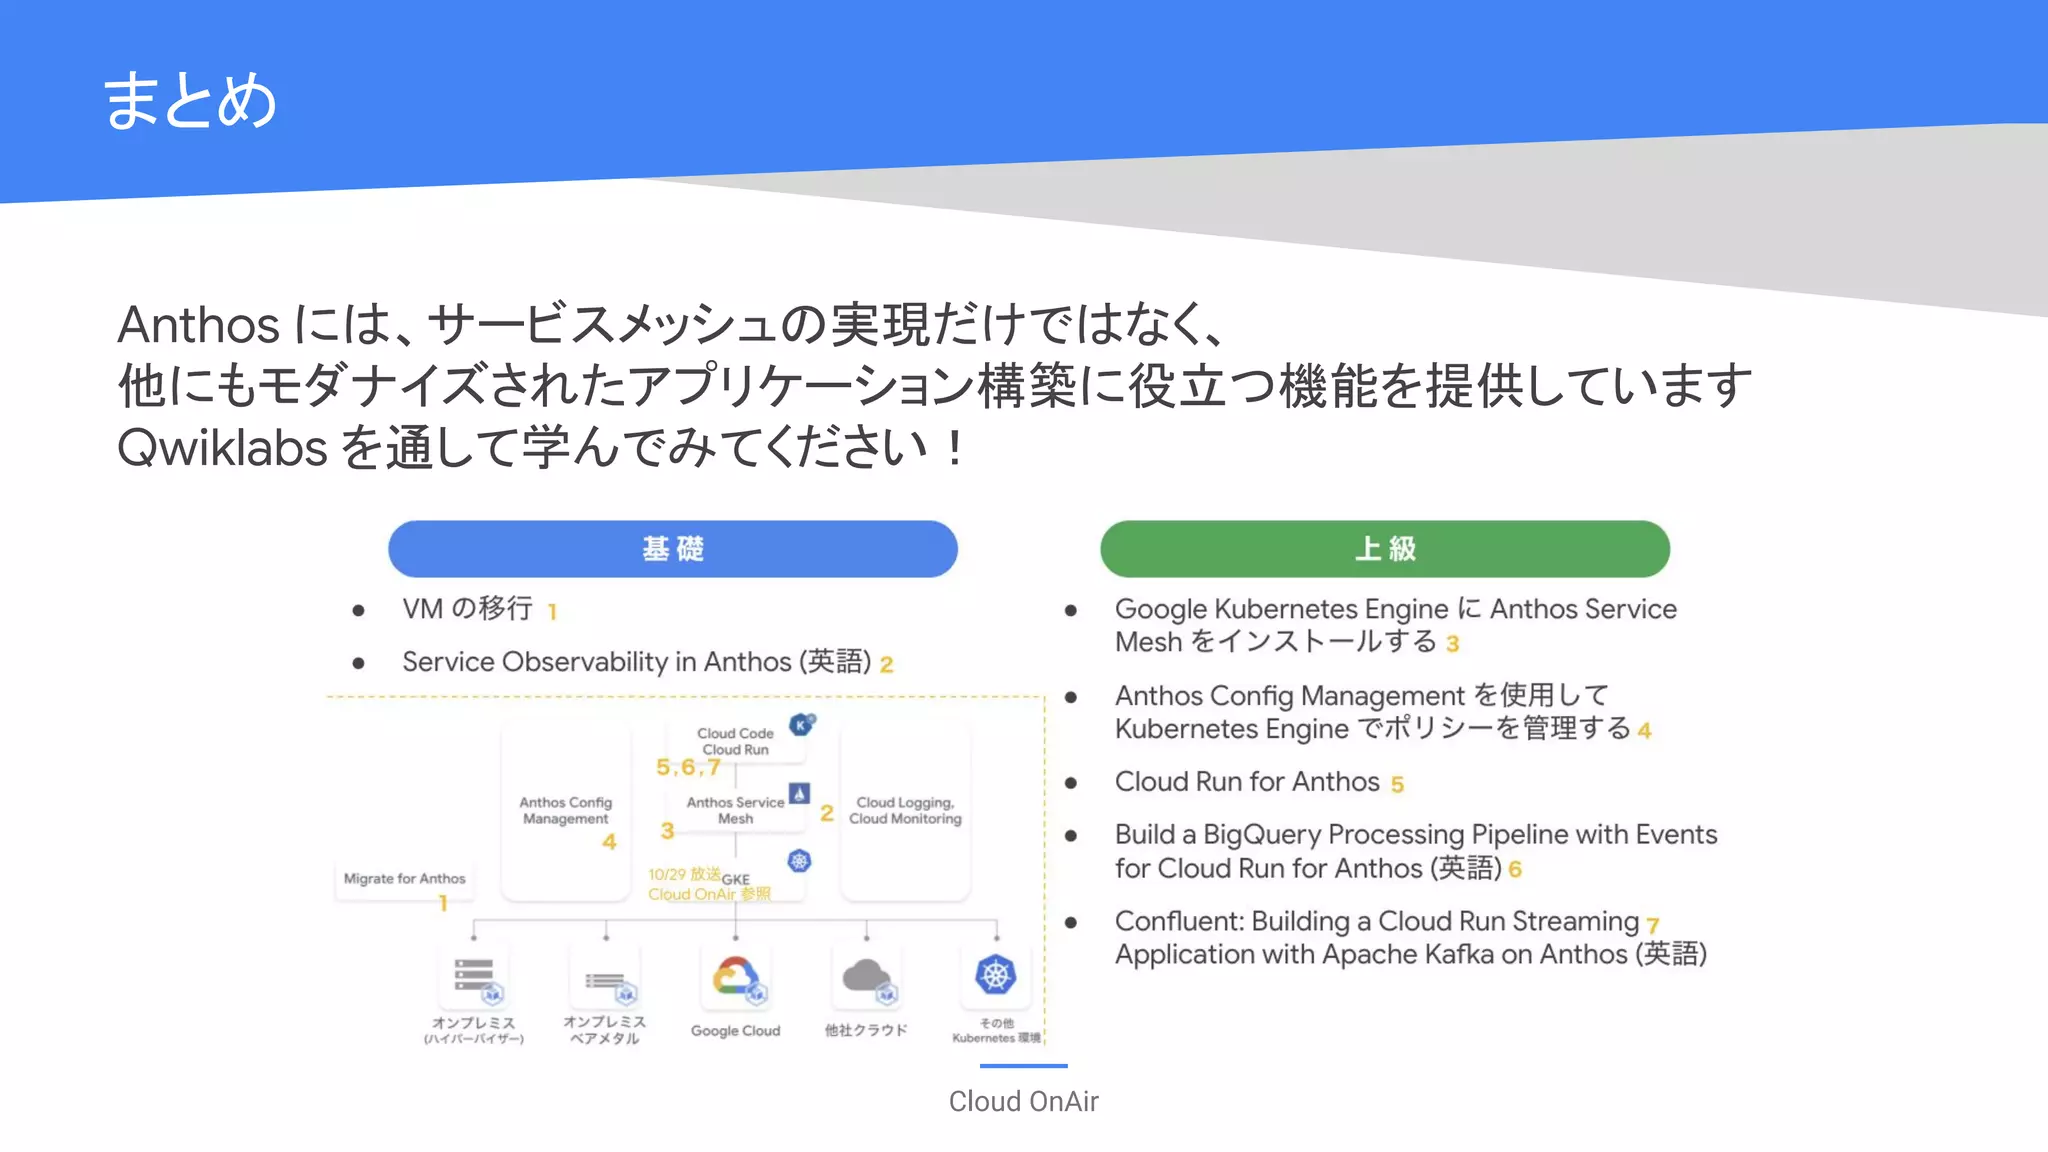Open the Confluent Apache Kafka lab item
Viewport: 2048px width, 1152px height.
pyautogui.click(x=1411, y=937)
